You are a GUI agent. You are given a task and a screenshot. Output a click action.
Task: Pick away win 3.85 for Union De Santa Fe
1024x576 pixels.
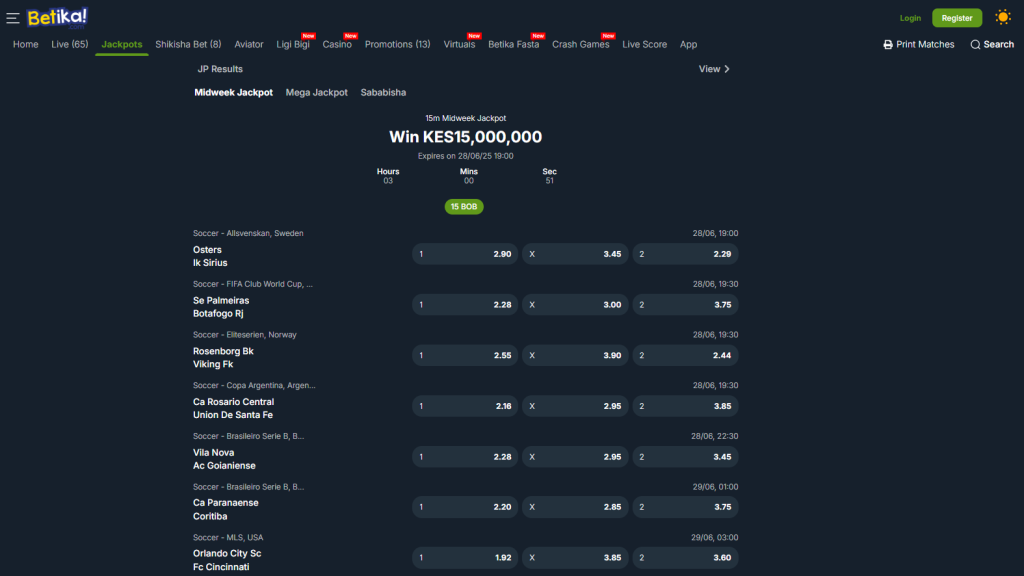pos(685,406)
